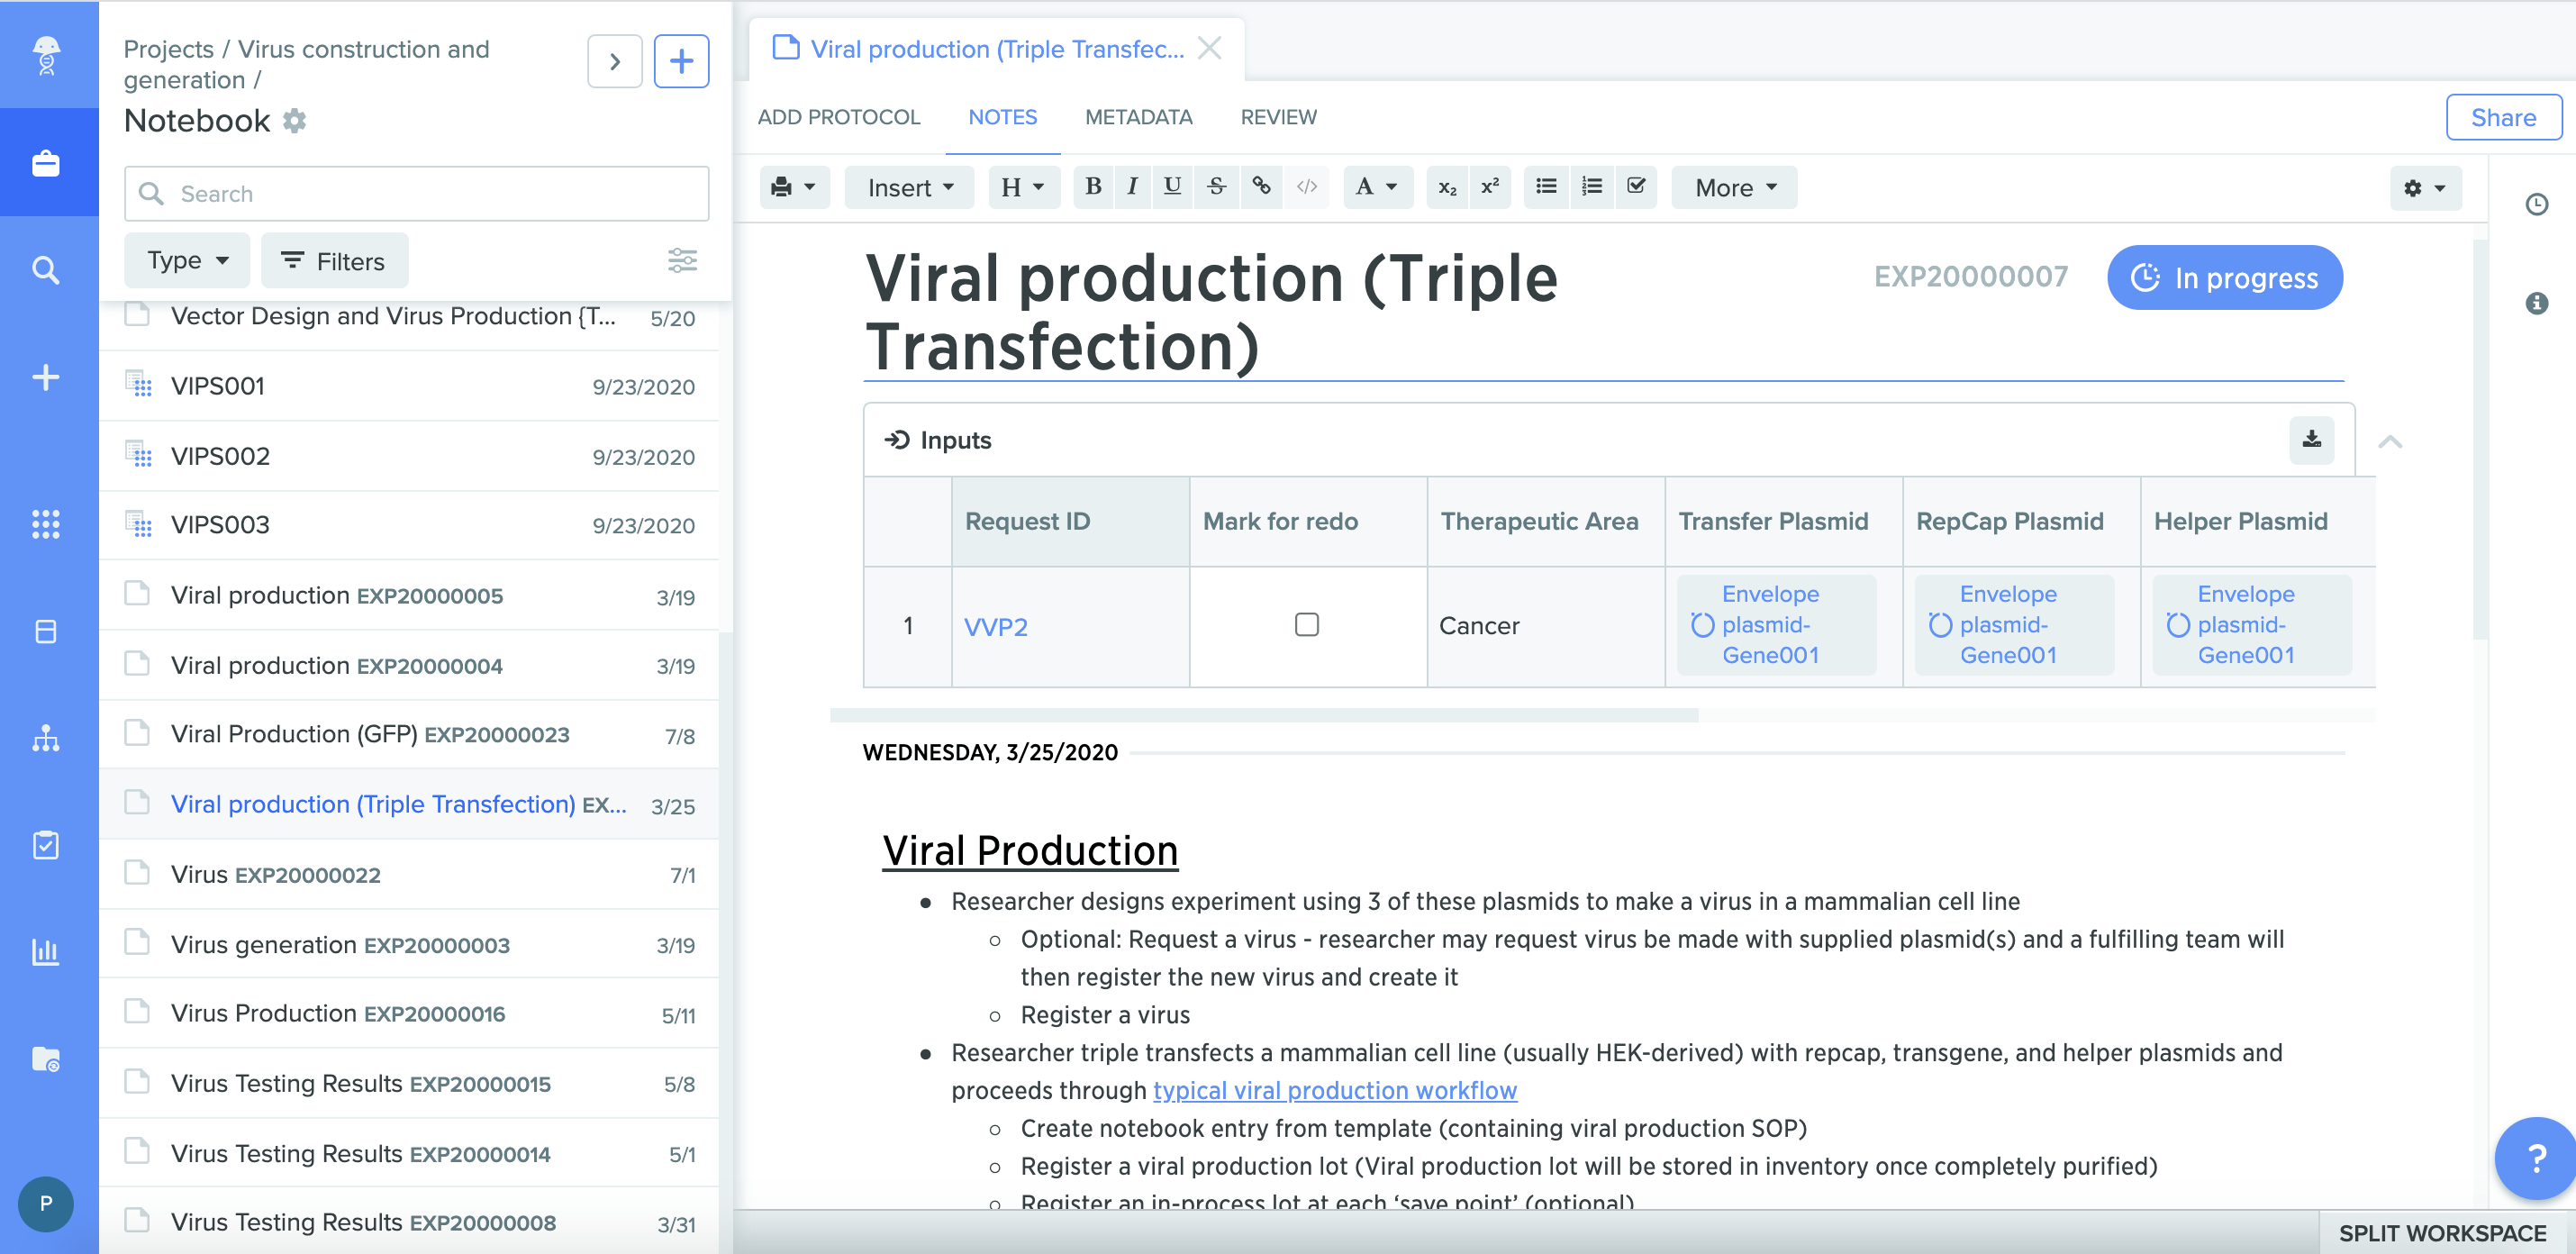
Task: Open the shared folder icon in sidebar
Action: coord(46,1058)
